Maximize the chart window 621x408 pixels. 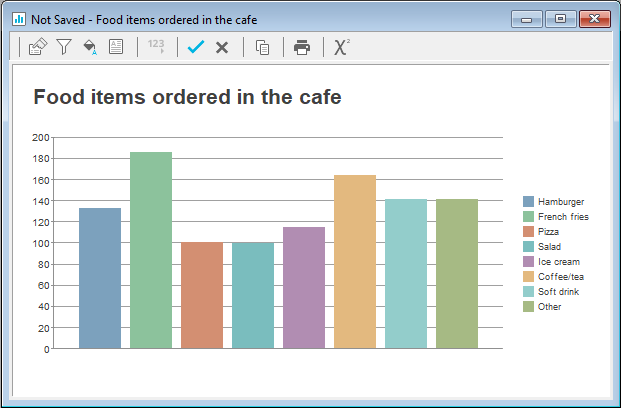[560, 19]
